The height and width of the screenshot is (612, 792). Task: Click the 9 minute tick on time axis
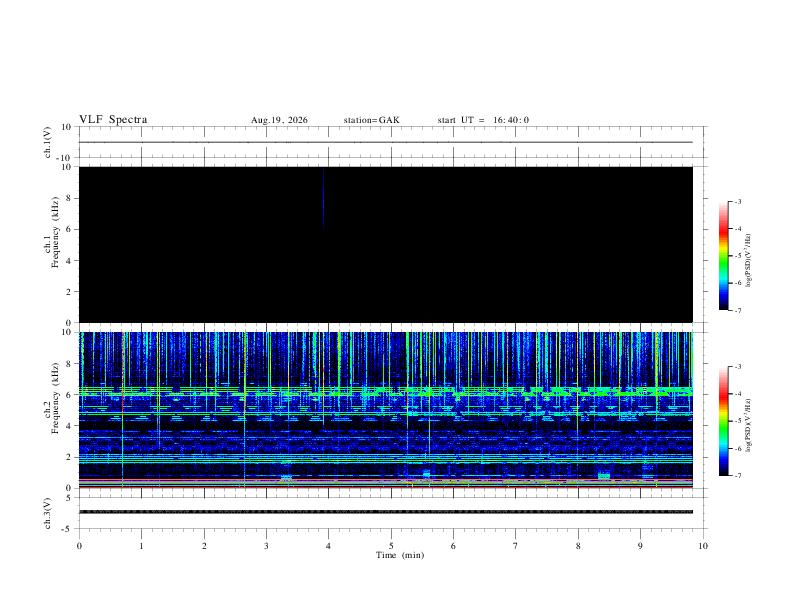point(640,546)
